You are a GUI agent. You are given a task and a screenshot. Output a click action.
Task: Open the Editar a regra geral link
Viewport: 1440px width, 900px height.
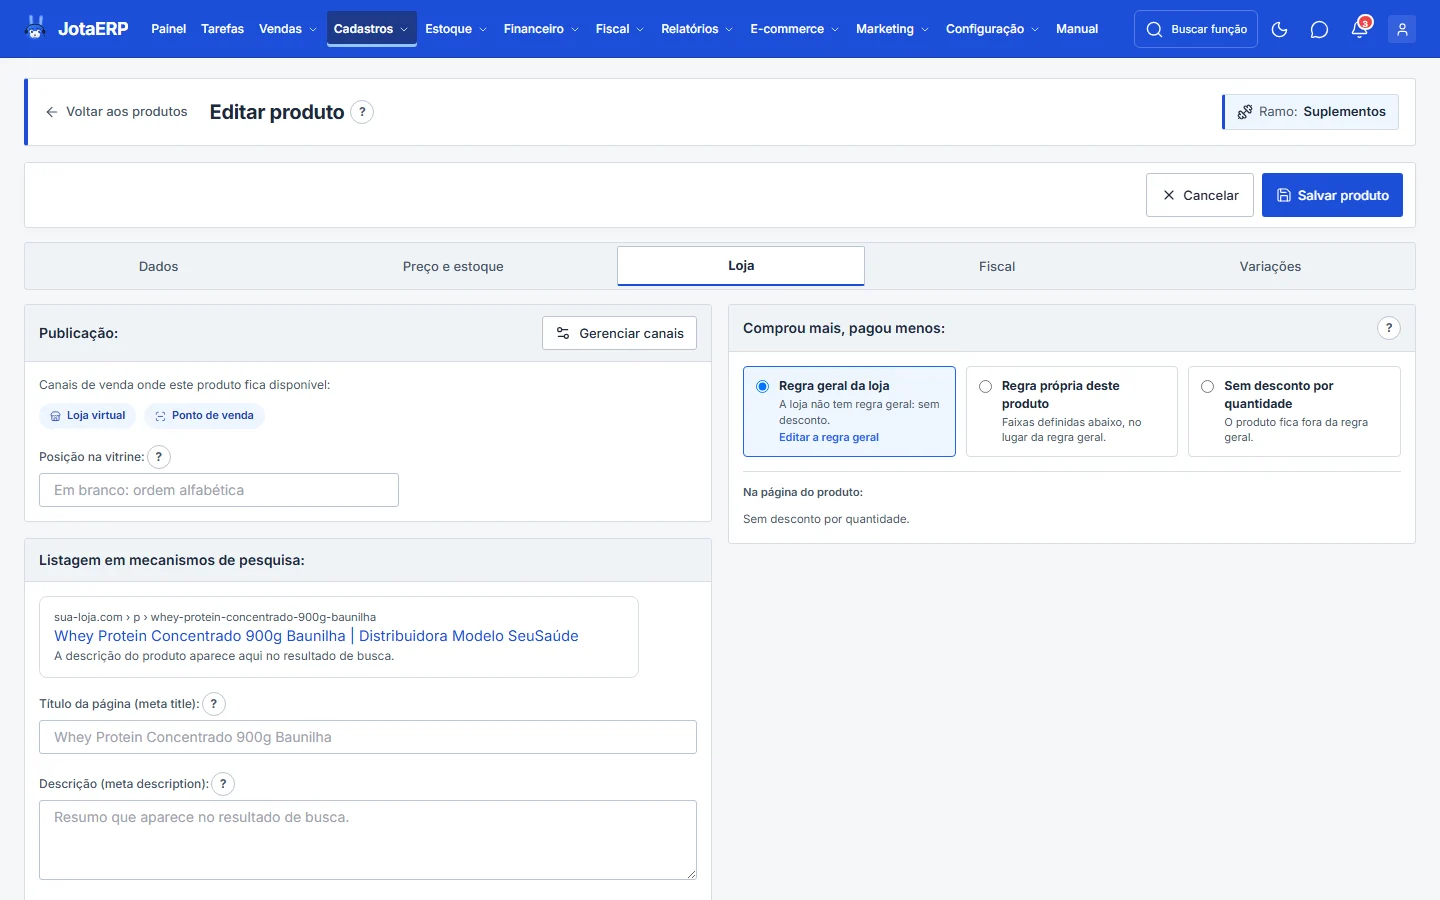click(x=829, y=437)
